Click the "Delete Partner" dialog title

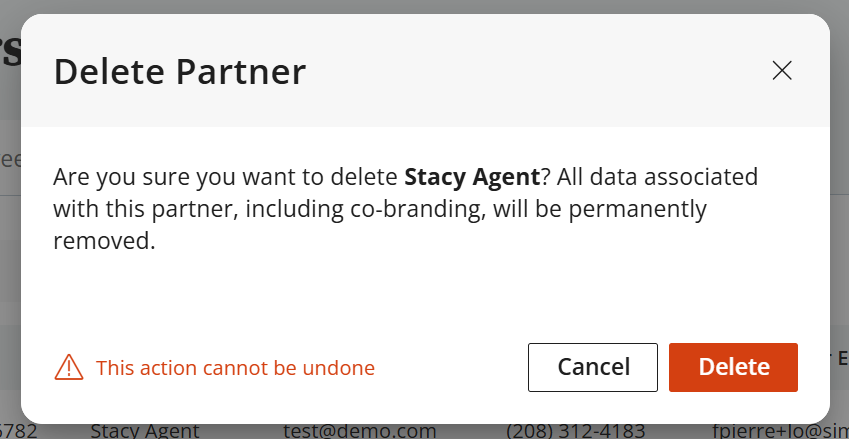(x=180, y=71)
